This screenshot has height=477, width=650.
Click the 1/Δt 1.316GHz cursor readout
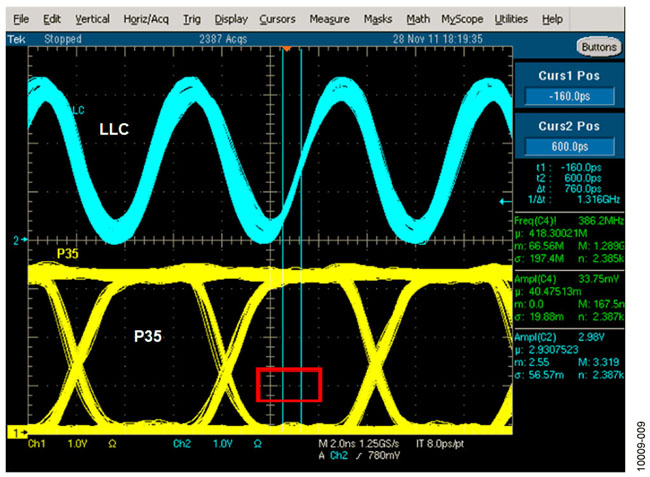[574, 199]
